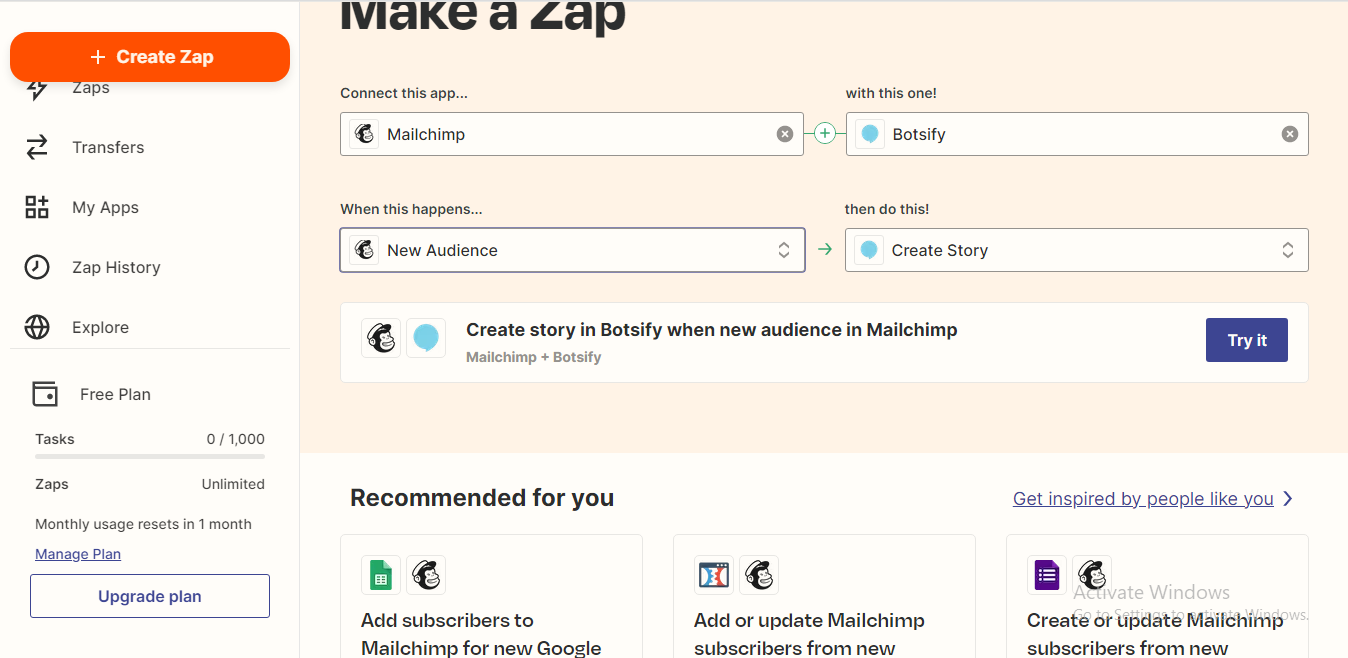Viewport: 1348px width, 658px height.
Task: Click the chevron next to Get inspired
Action: tap(1288, 498)
